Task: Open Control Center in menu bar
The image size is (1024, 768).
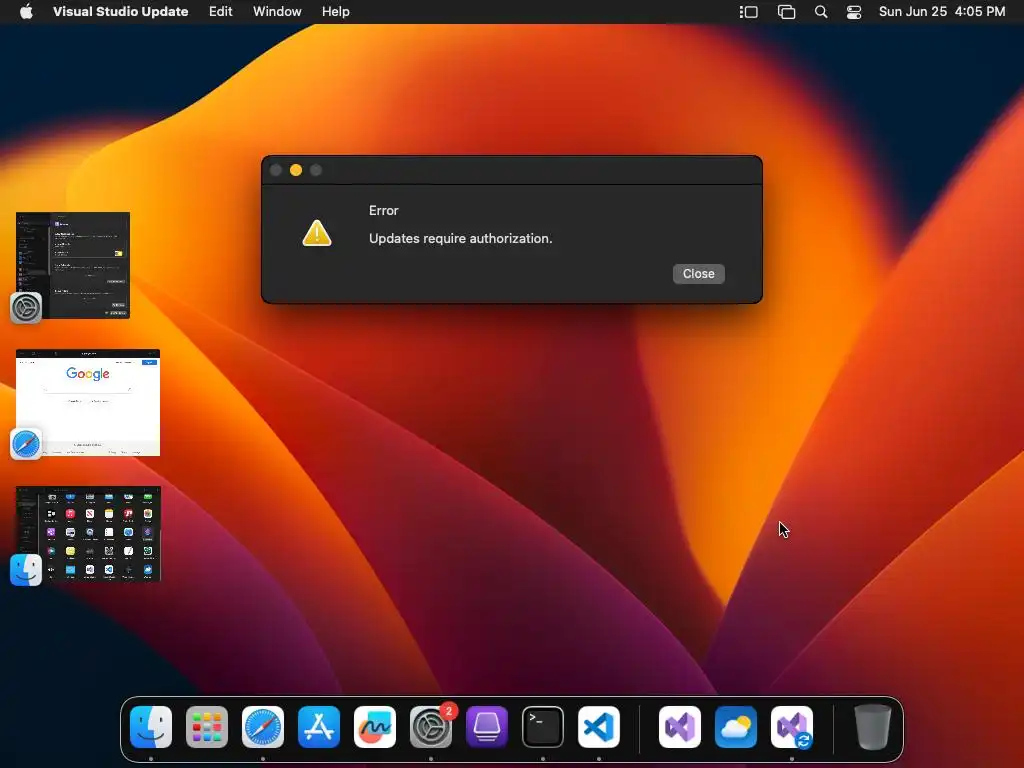Action: click(854, 12)
